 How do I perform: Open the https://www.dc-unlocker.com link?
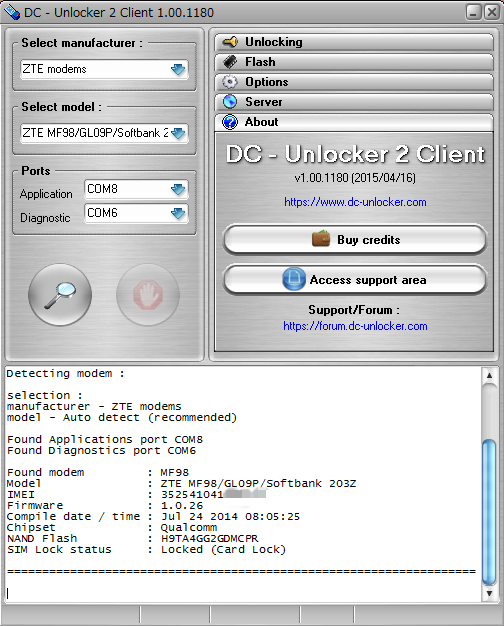point(355,202)
